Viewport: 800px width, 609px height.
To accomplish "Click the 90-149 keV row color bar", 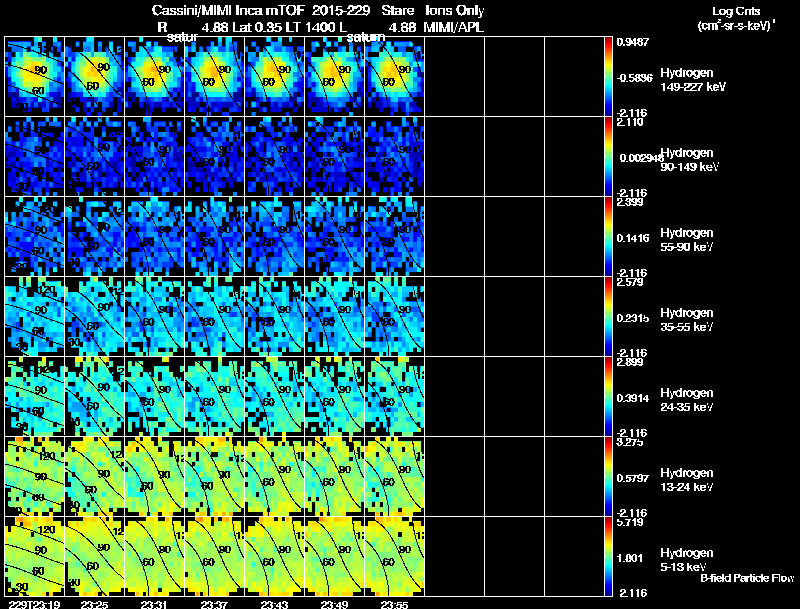I will (608, 157).
